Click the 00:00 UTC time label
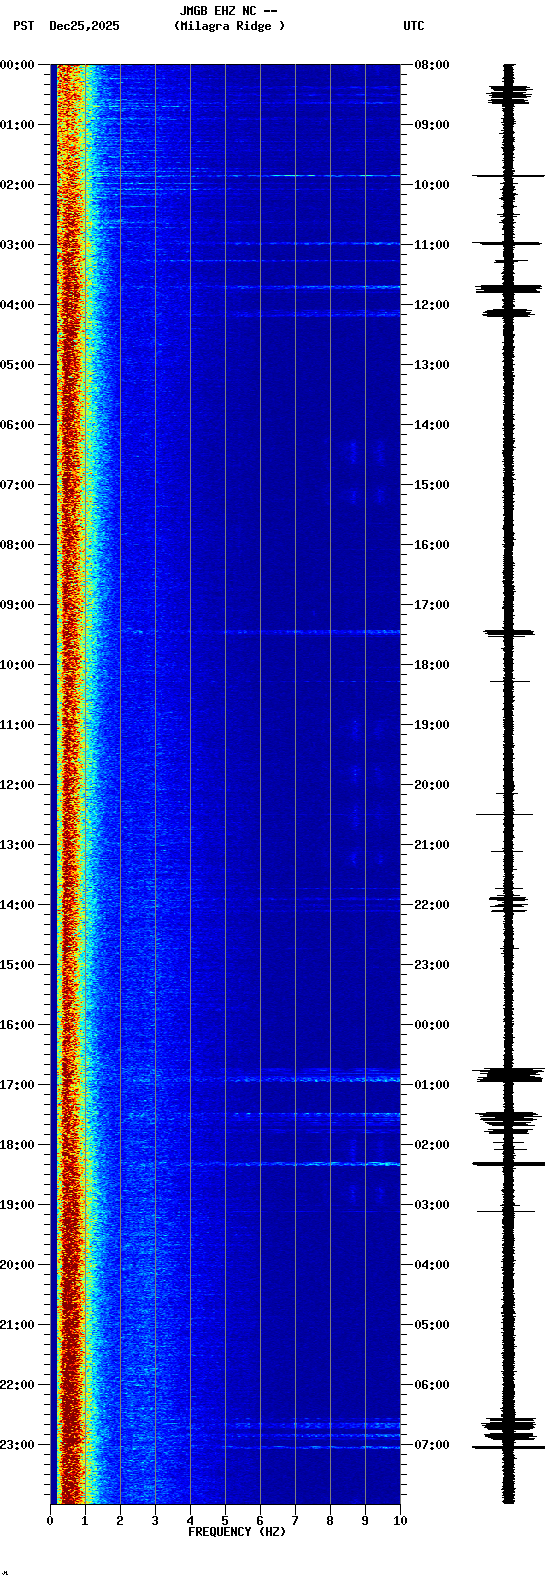The height and width of the screenshot is (1584, 552). click(432, 1025)
